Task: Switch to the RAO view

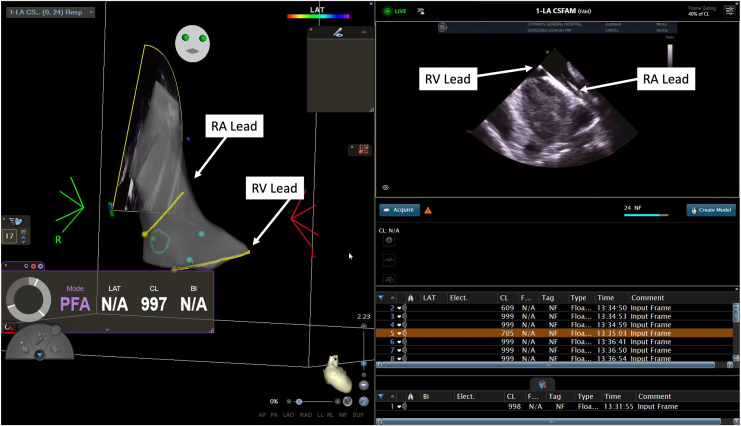Action: point(306,415)
